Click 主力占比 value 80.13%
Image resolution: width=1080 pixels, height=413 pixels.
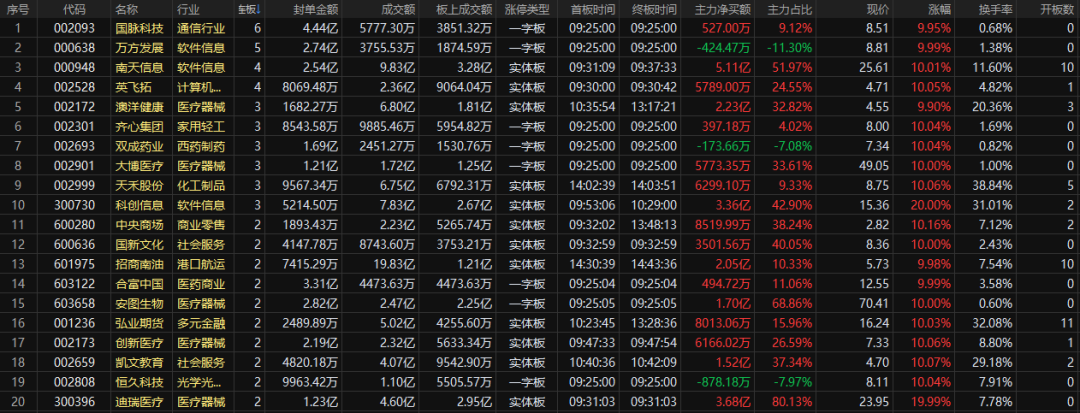click(791, 402)
